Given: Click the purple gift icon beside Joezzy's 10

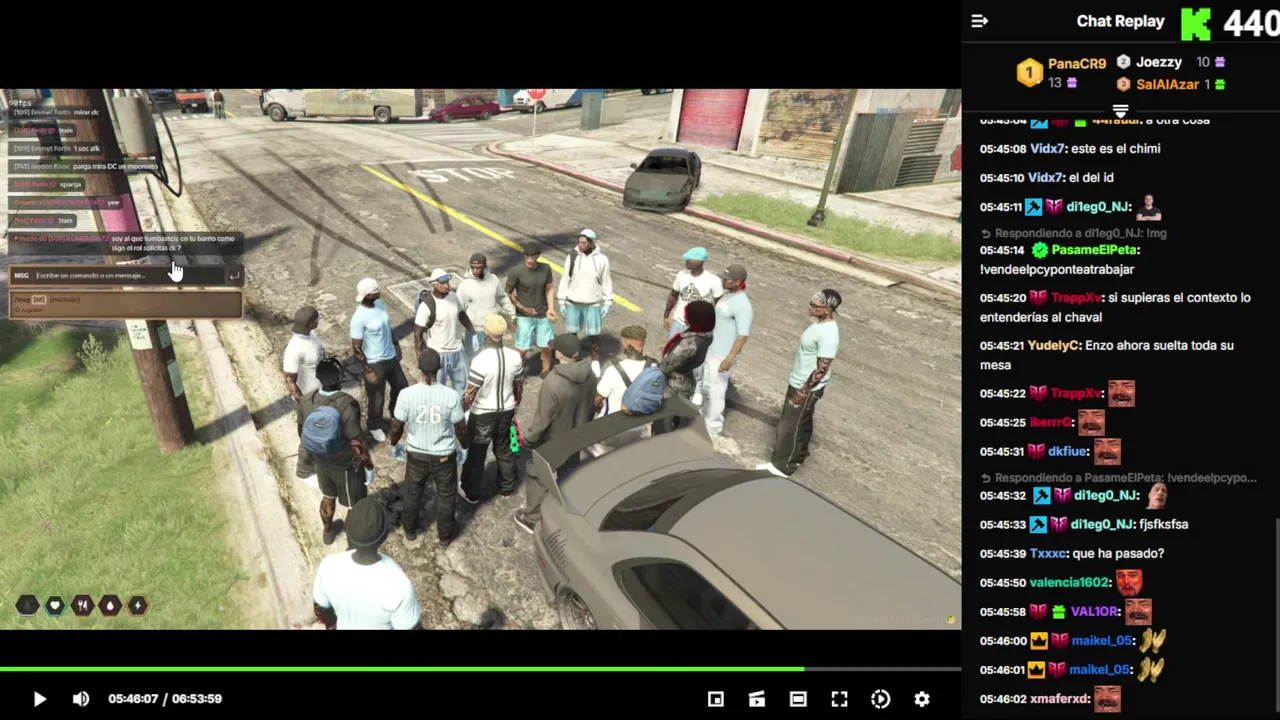Looking at the screenshot, I should (x=1219, y=62).
